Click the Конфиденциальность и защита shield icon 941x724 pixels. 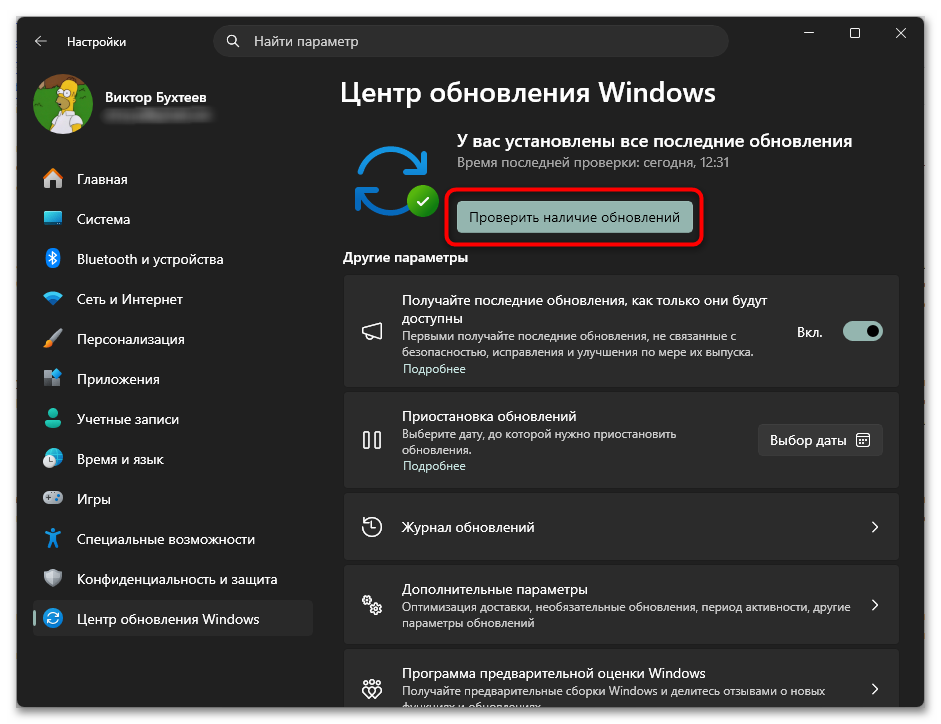[x=53, y=579]
